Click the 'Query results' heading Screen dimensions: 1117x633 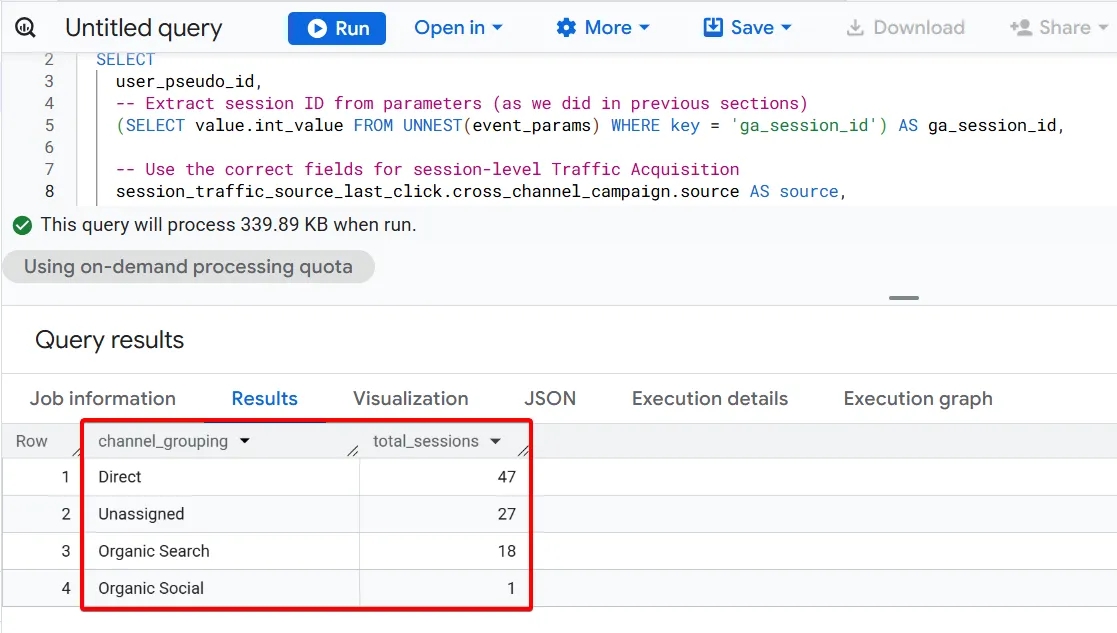point(110,340)
